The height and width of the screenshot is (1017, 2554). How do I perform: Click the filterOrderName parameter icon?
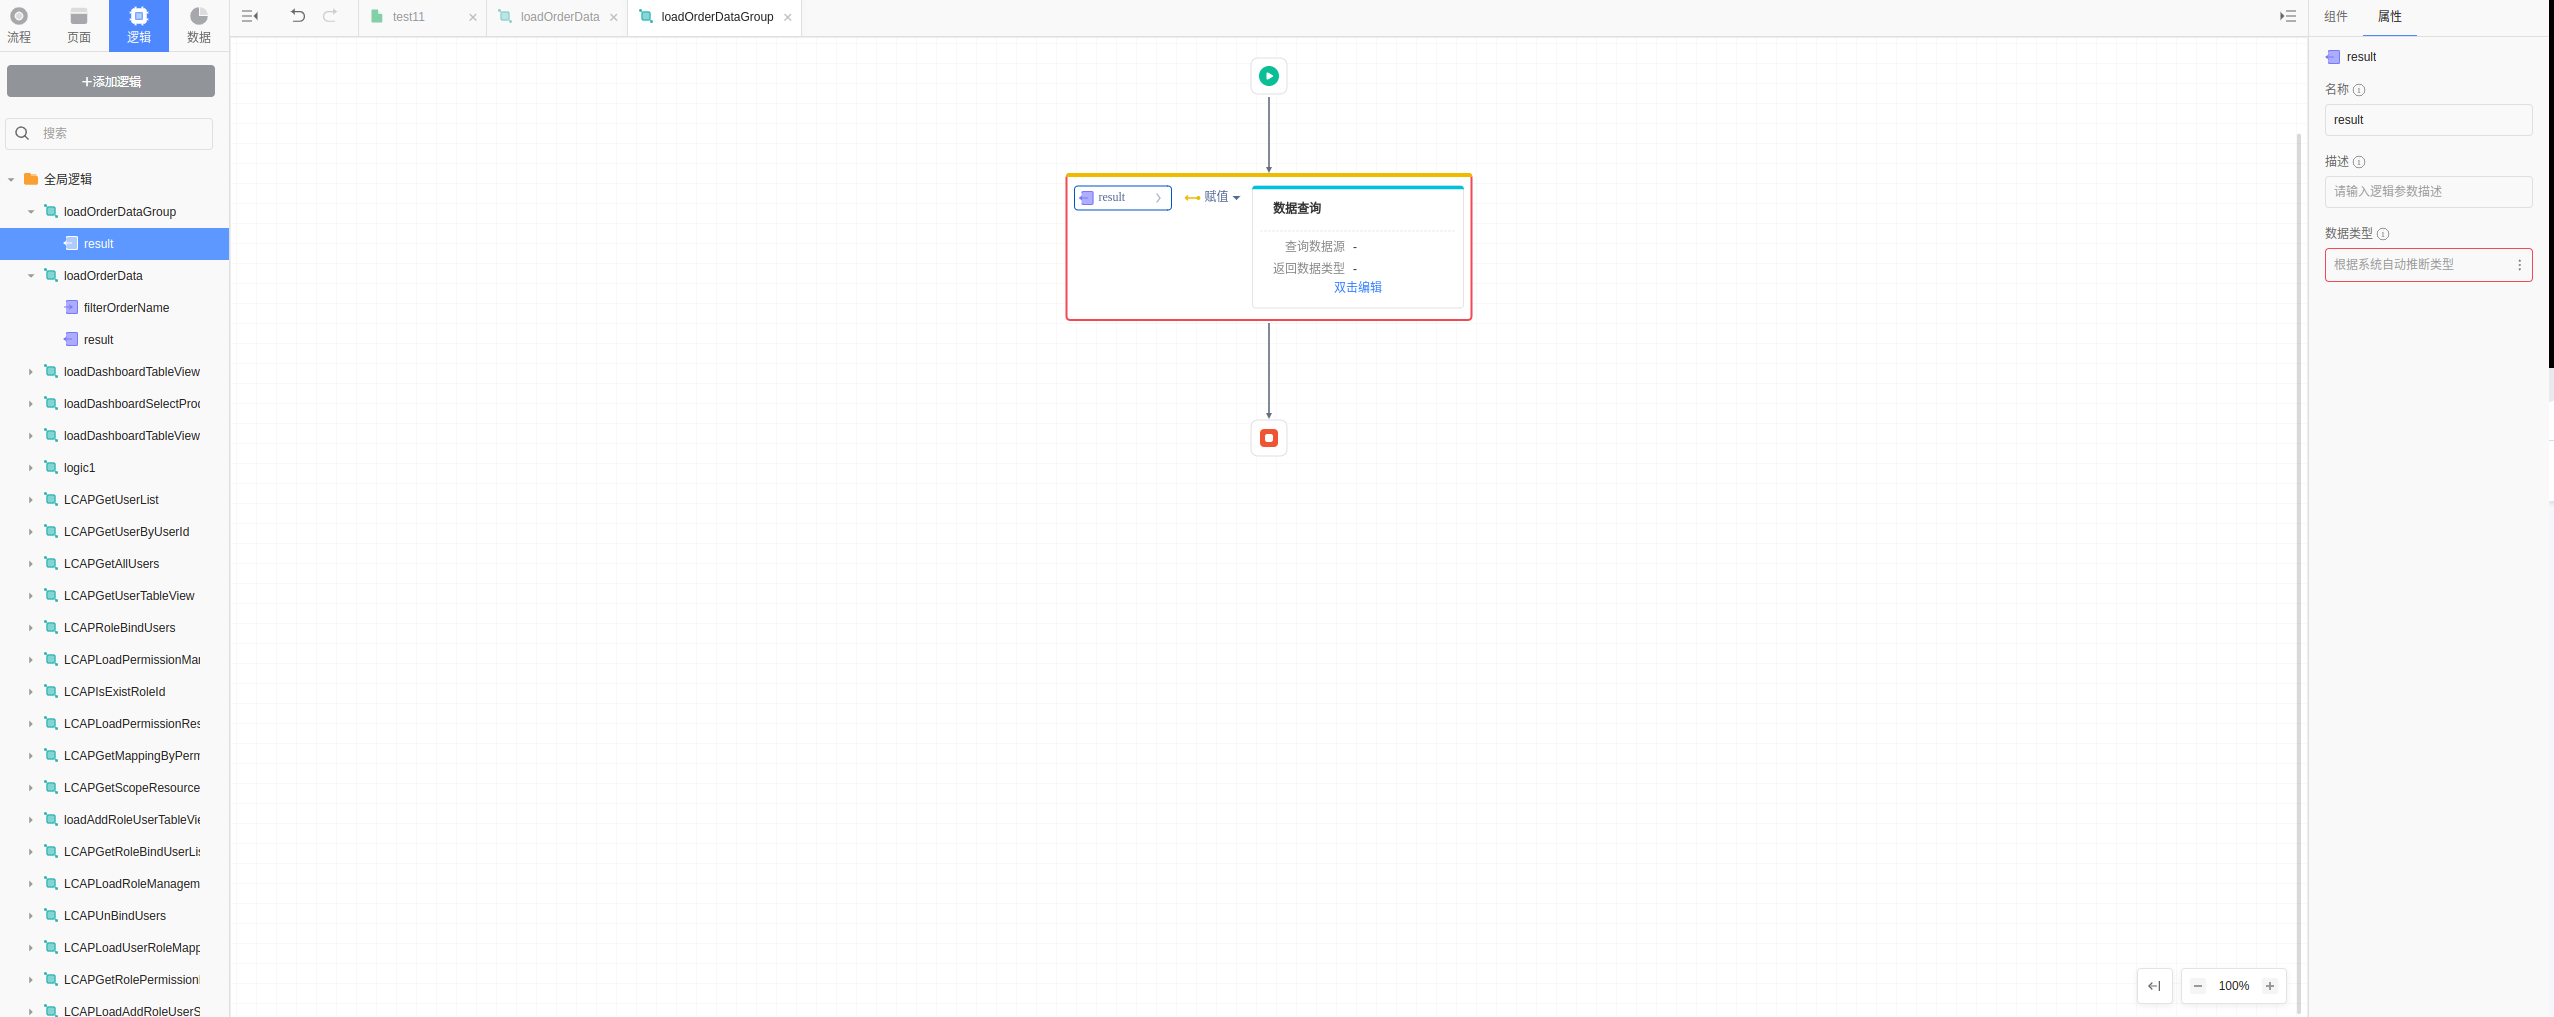(71, 307)
